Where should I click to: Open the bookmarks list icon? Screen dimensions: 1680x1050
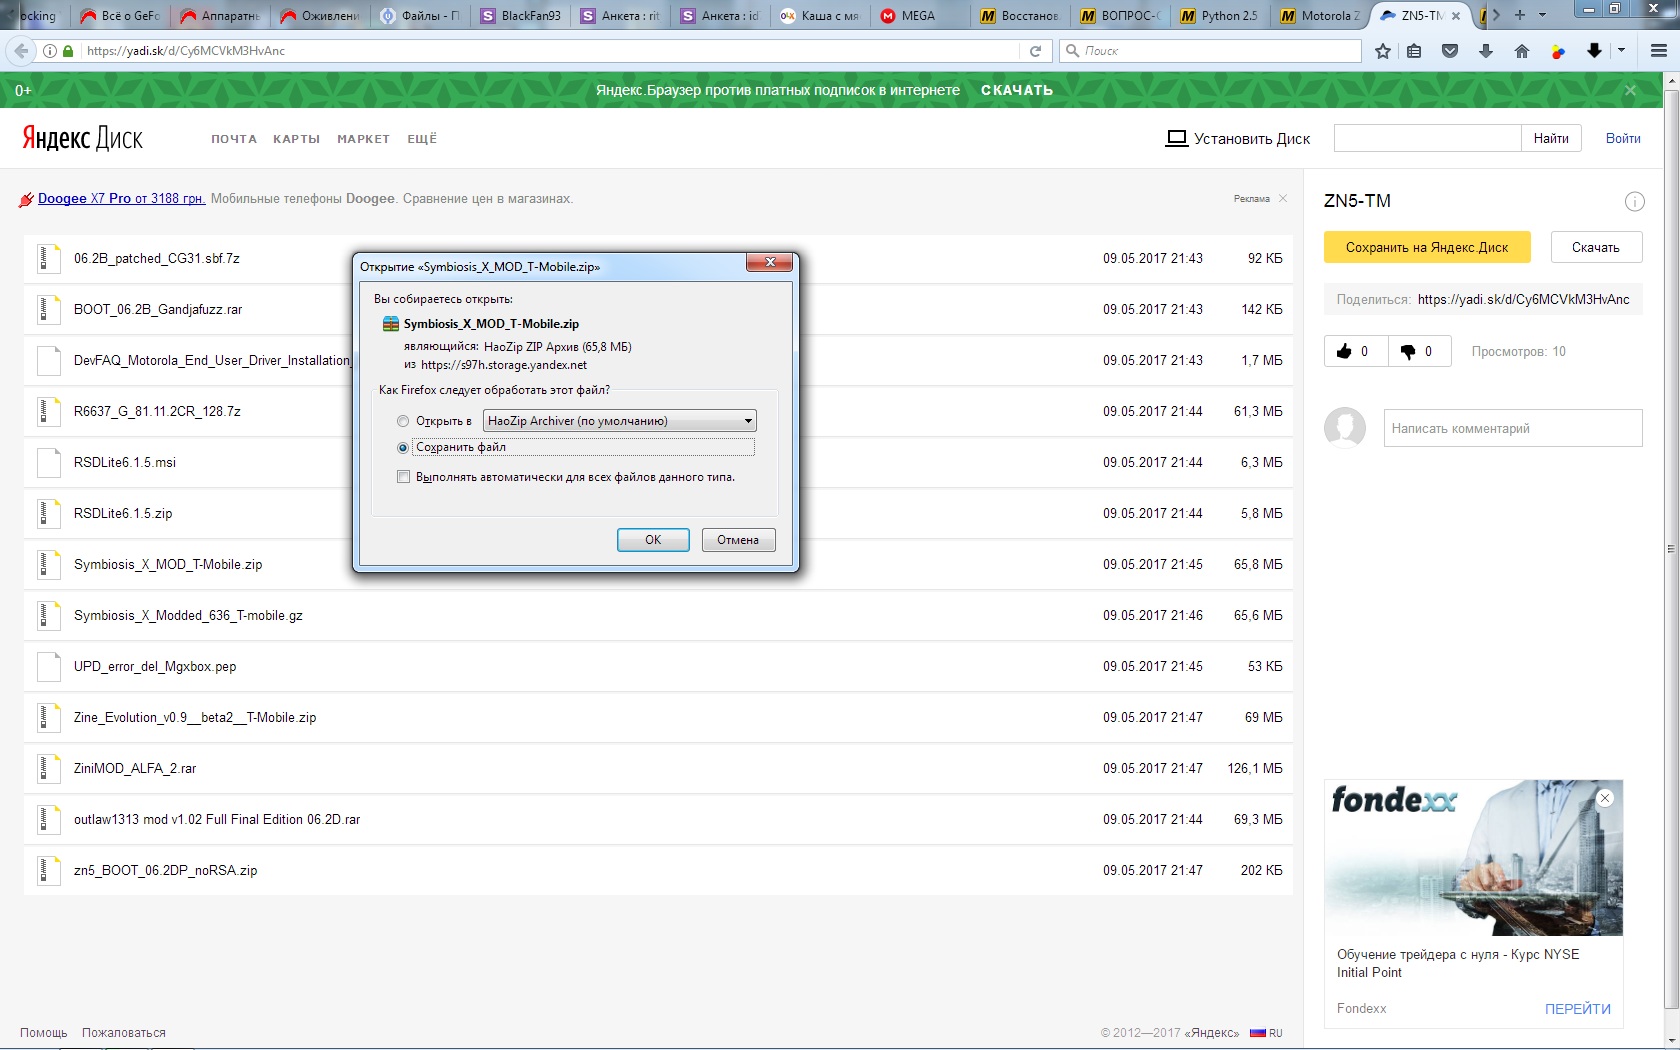[x=1414, y=51]
